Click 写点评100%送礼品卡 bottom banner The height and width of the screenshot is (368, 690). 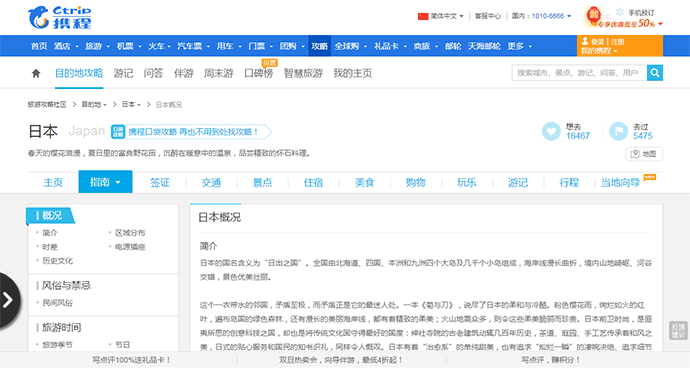131,360
